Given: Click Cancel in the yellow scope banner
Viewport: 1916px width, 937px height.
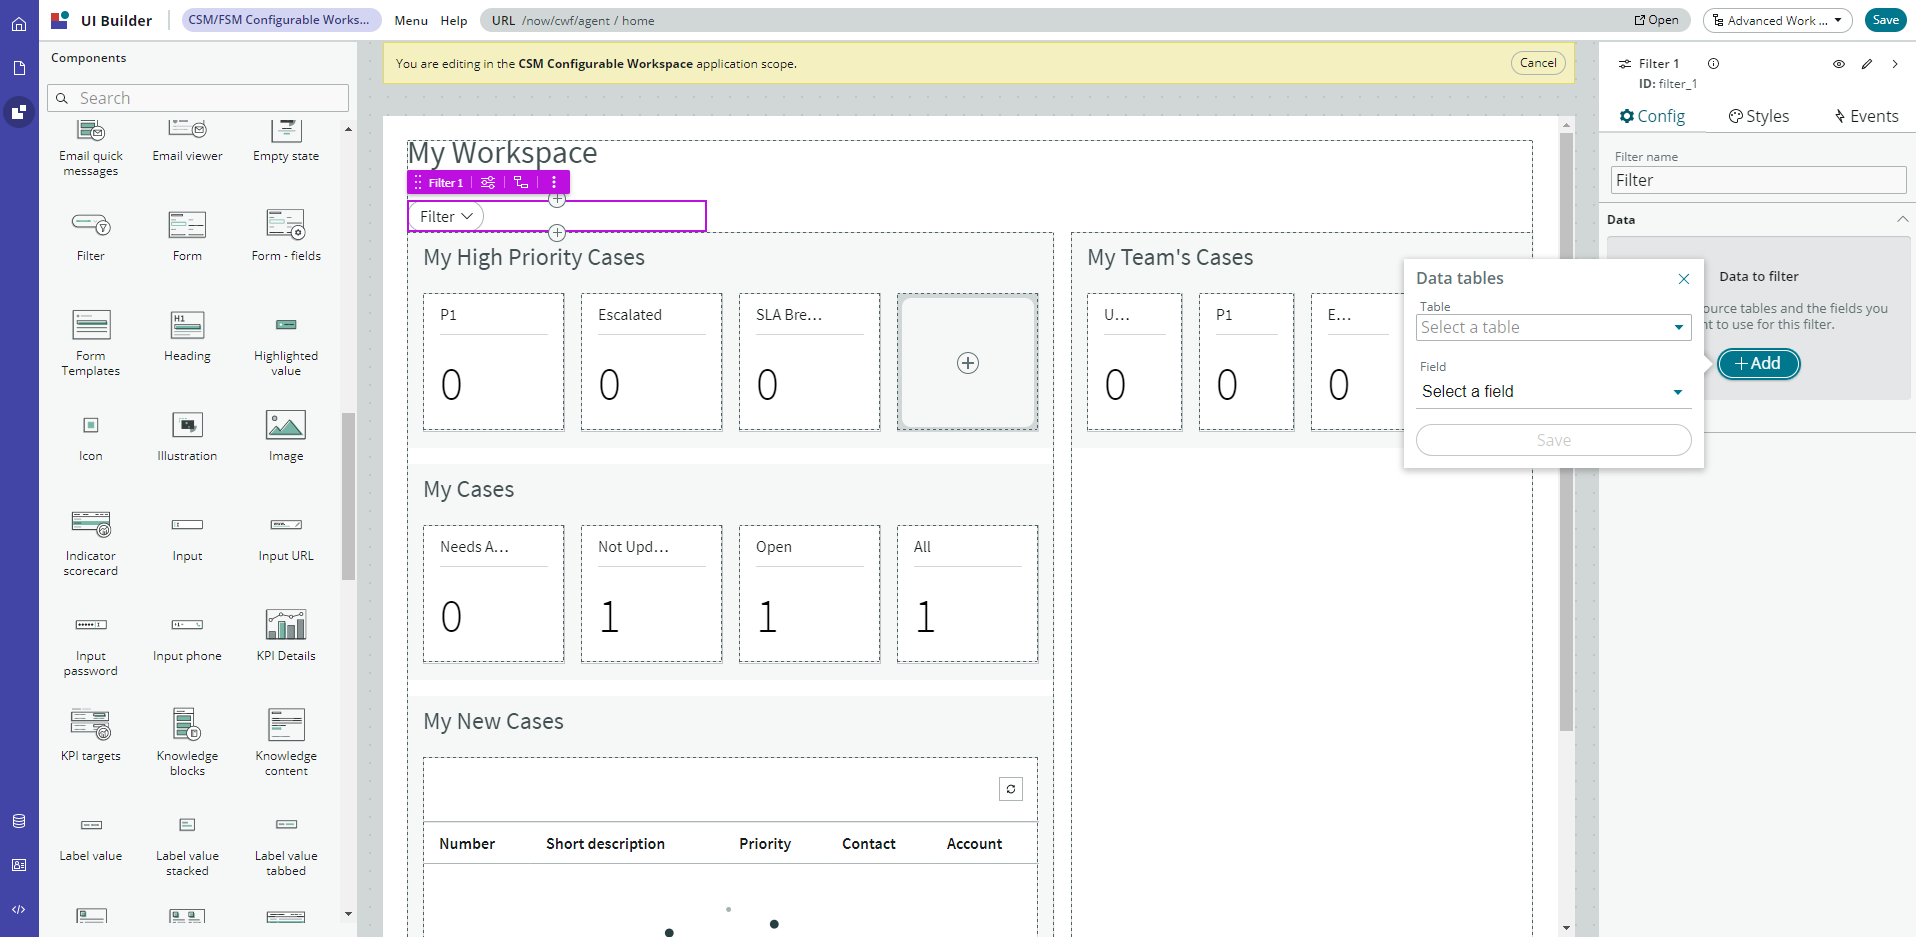Looking at the screenshot, I should pos(1537,63).
